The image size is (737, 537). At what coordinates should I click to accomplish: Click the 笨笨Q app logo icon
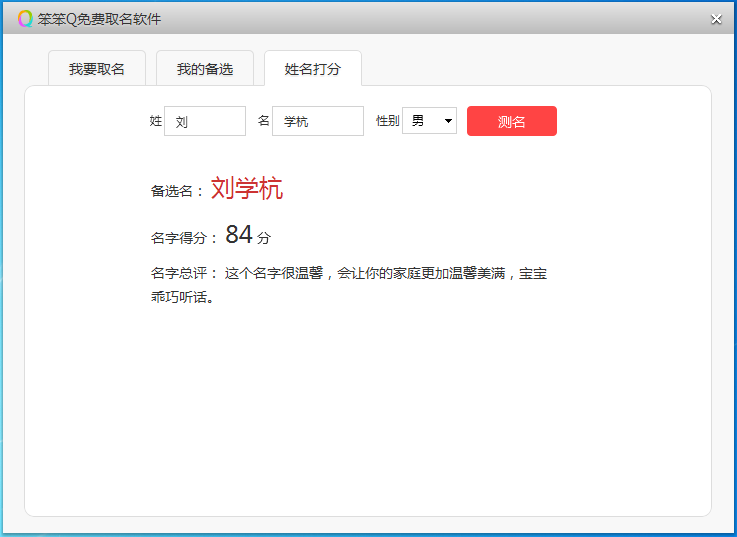(x=25, y=19)
